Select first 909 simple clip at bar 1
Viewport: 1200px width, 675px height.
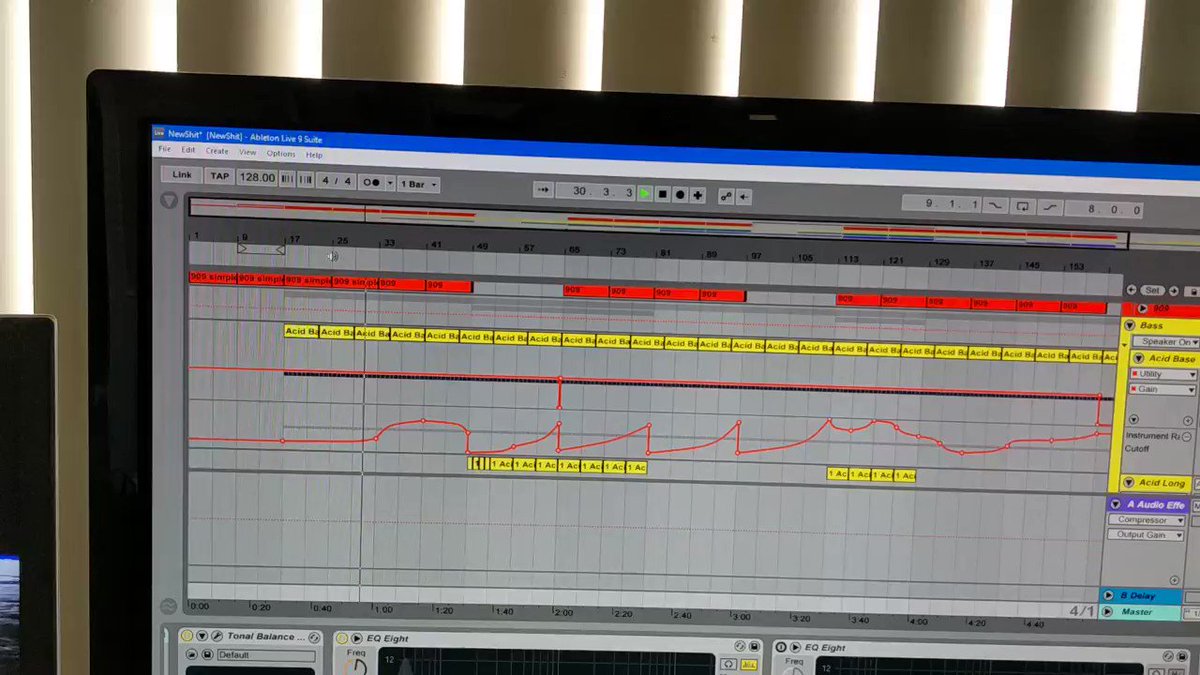click(212, 279)
